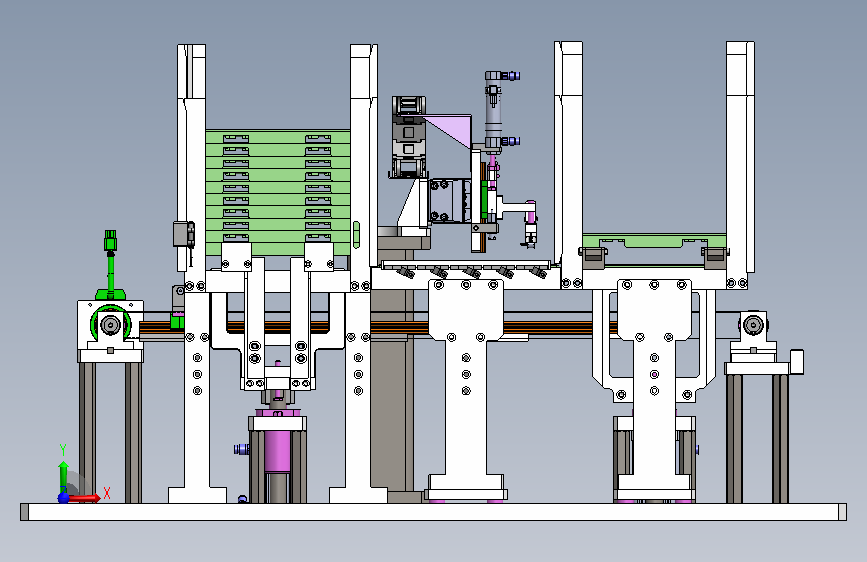Viewport: 867px width, 562px height.
Task: Select the stack of green trays in left magazine
Action: 278,192
